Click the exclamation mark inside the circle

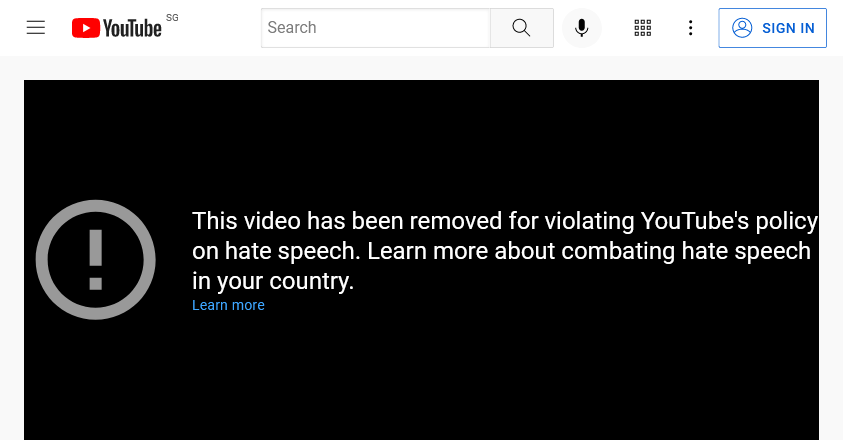pos(96,260)
